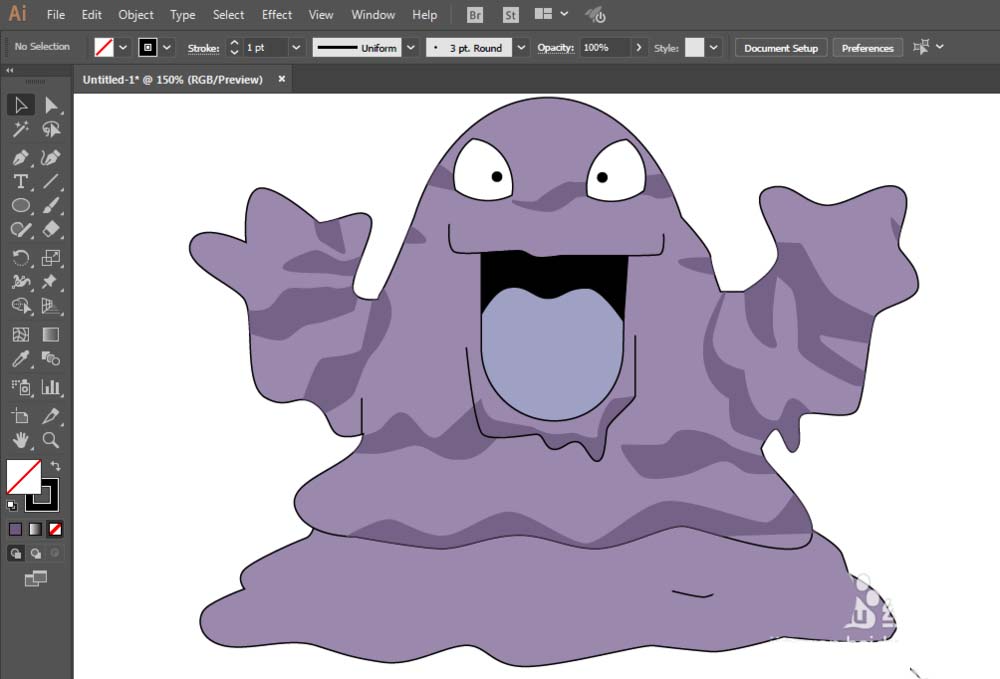Select the Magic Wand tool

coord(20,130)
